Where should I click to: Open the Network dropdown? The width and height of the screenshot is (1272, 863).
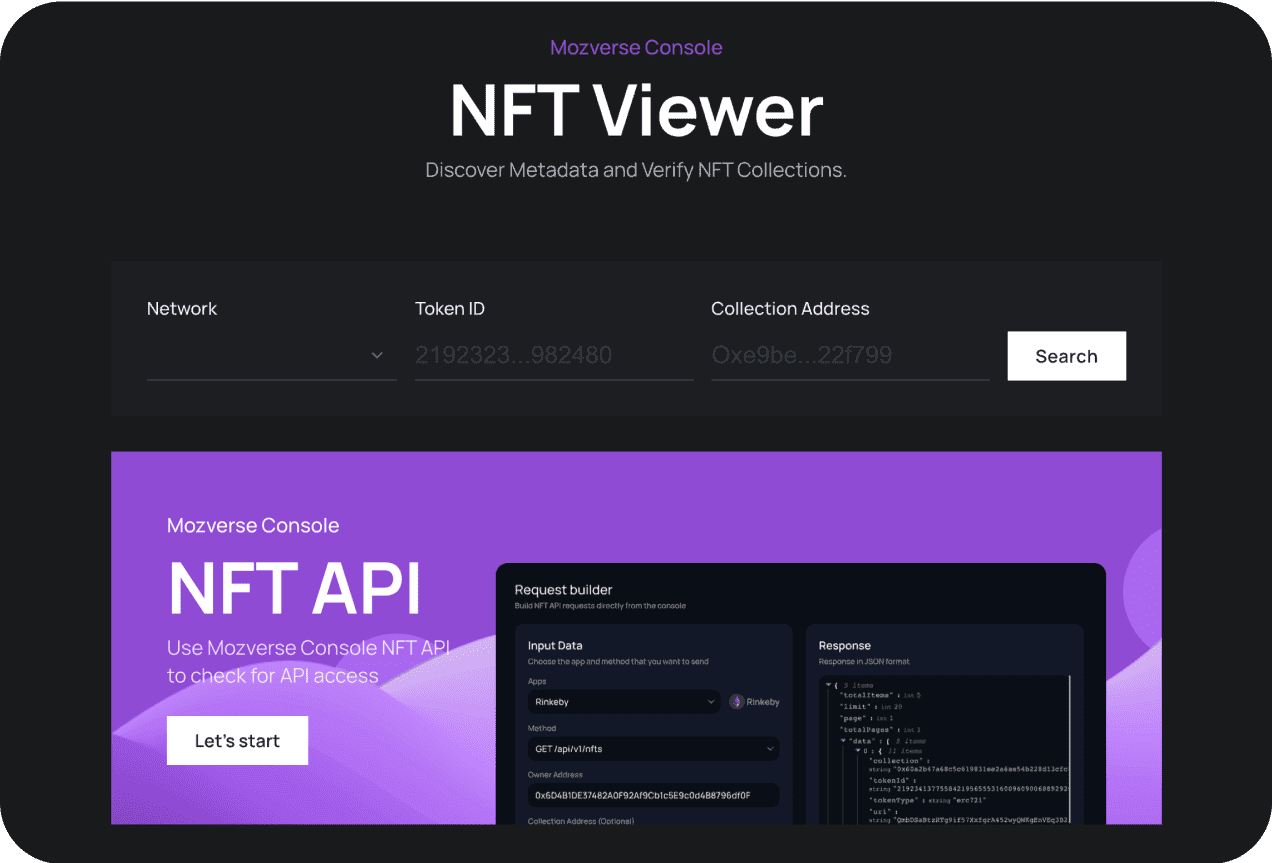tap(270, 356)
